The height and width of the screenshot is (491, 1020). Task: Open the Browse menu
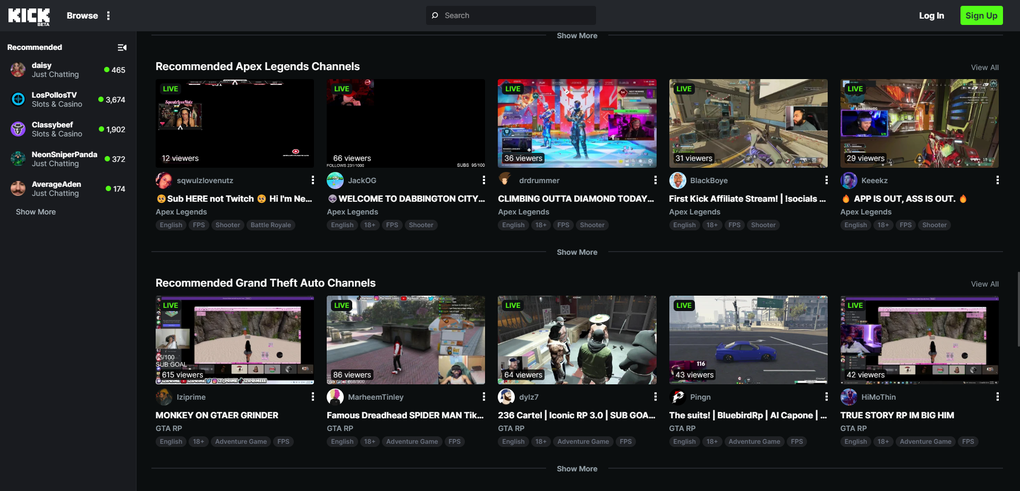pyautogui.click(x=82, y=16)
